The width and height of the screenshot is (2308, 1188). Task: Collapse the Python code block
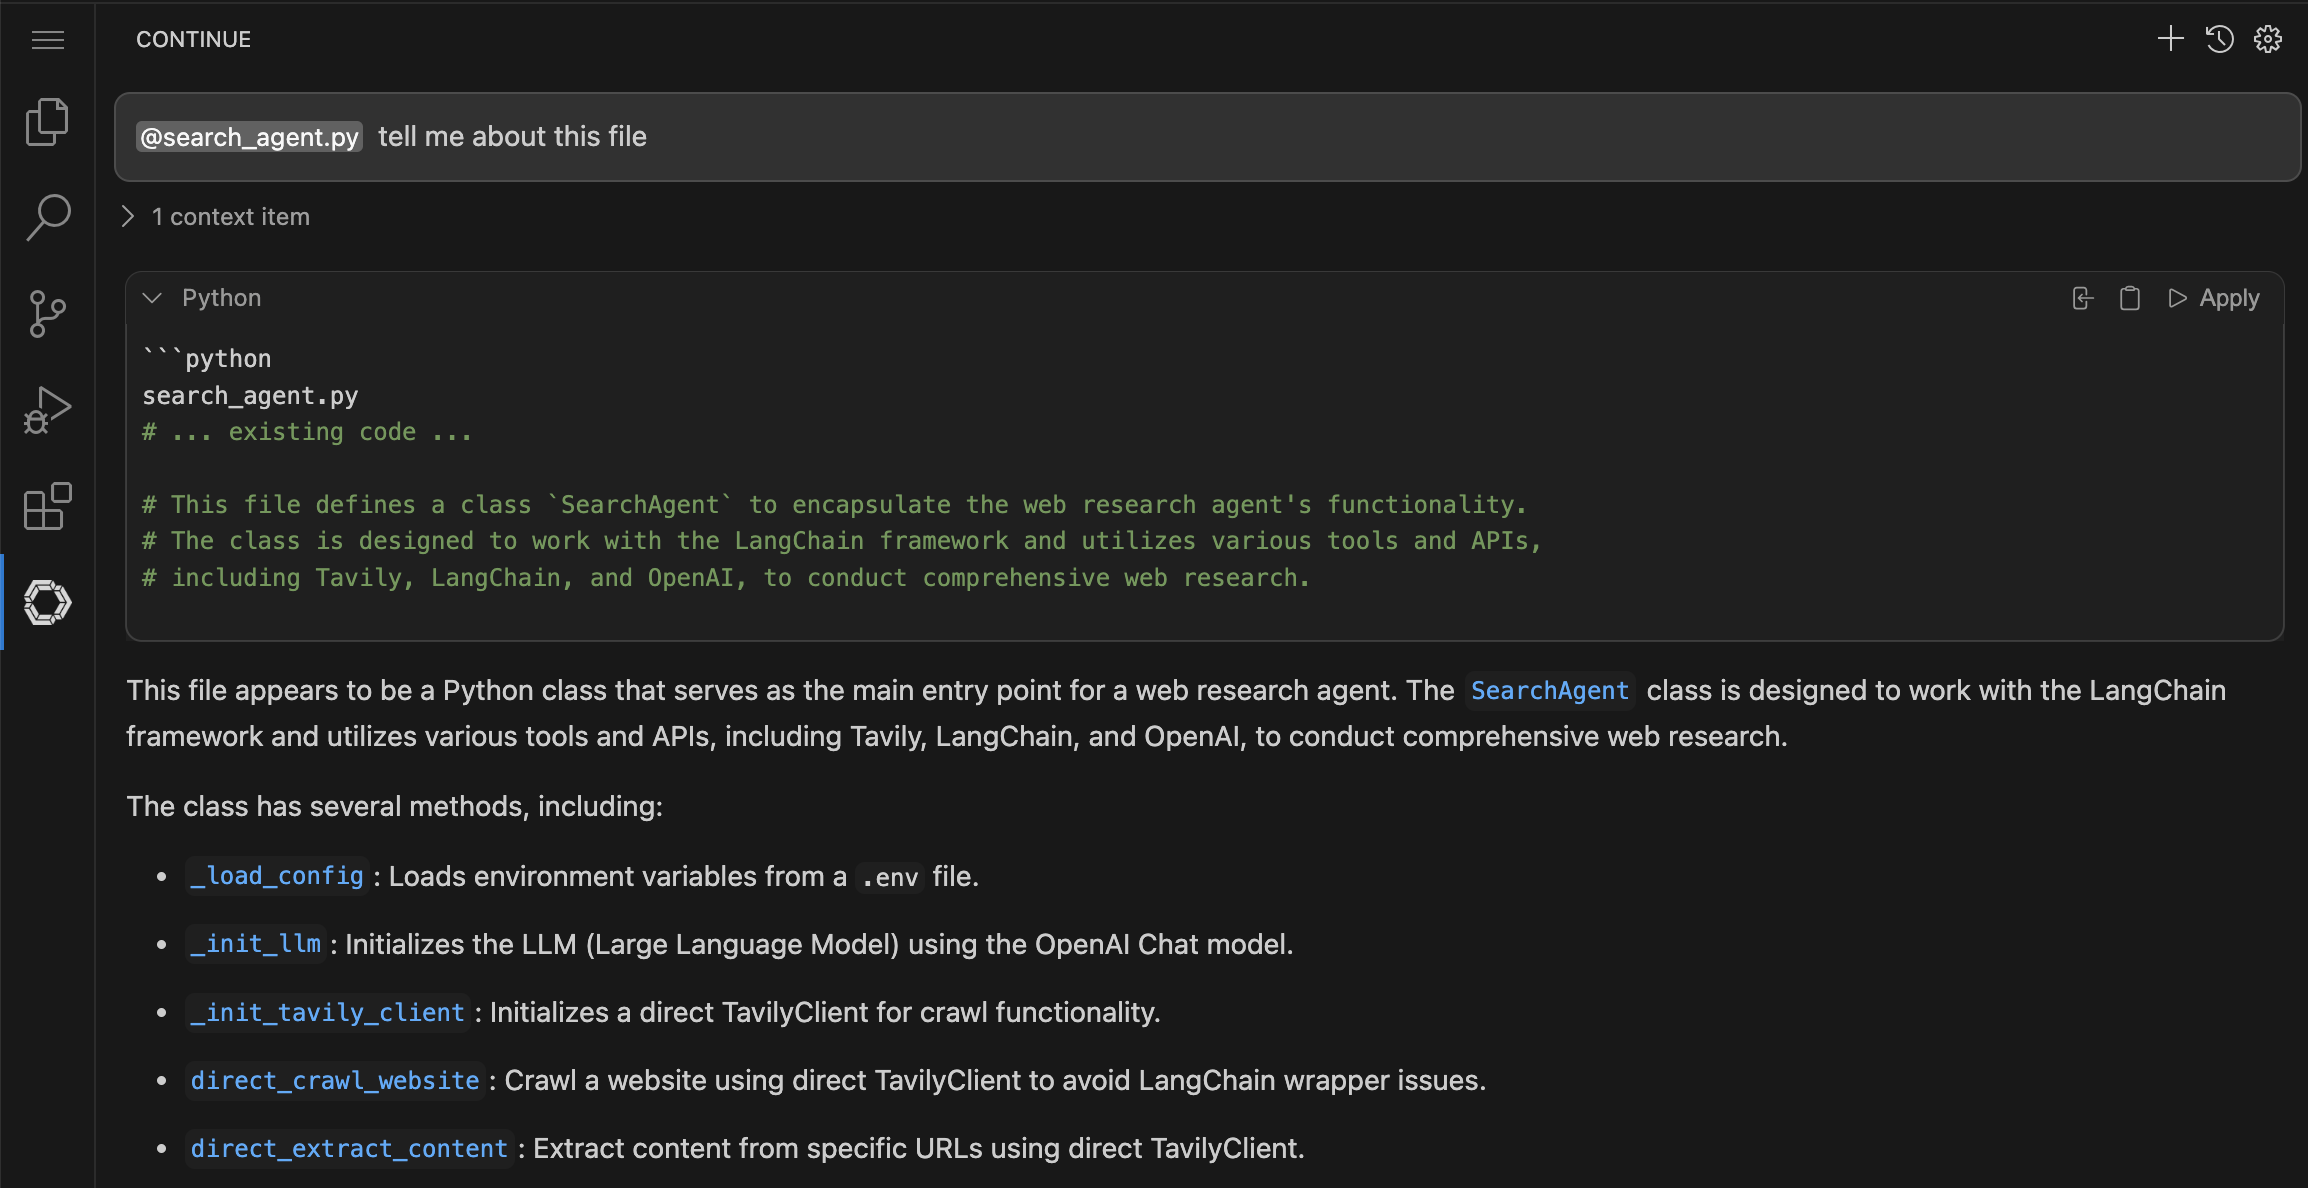point(152,297)
